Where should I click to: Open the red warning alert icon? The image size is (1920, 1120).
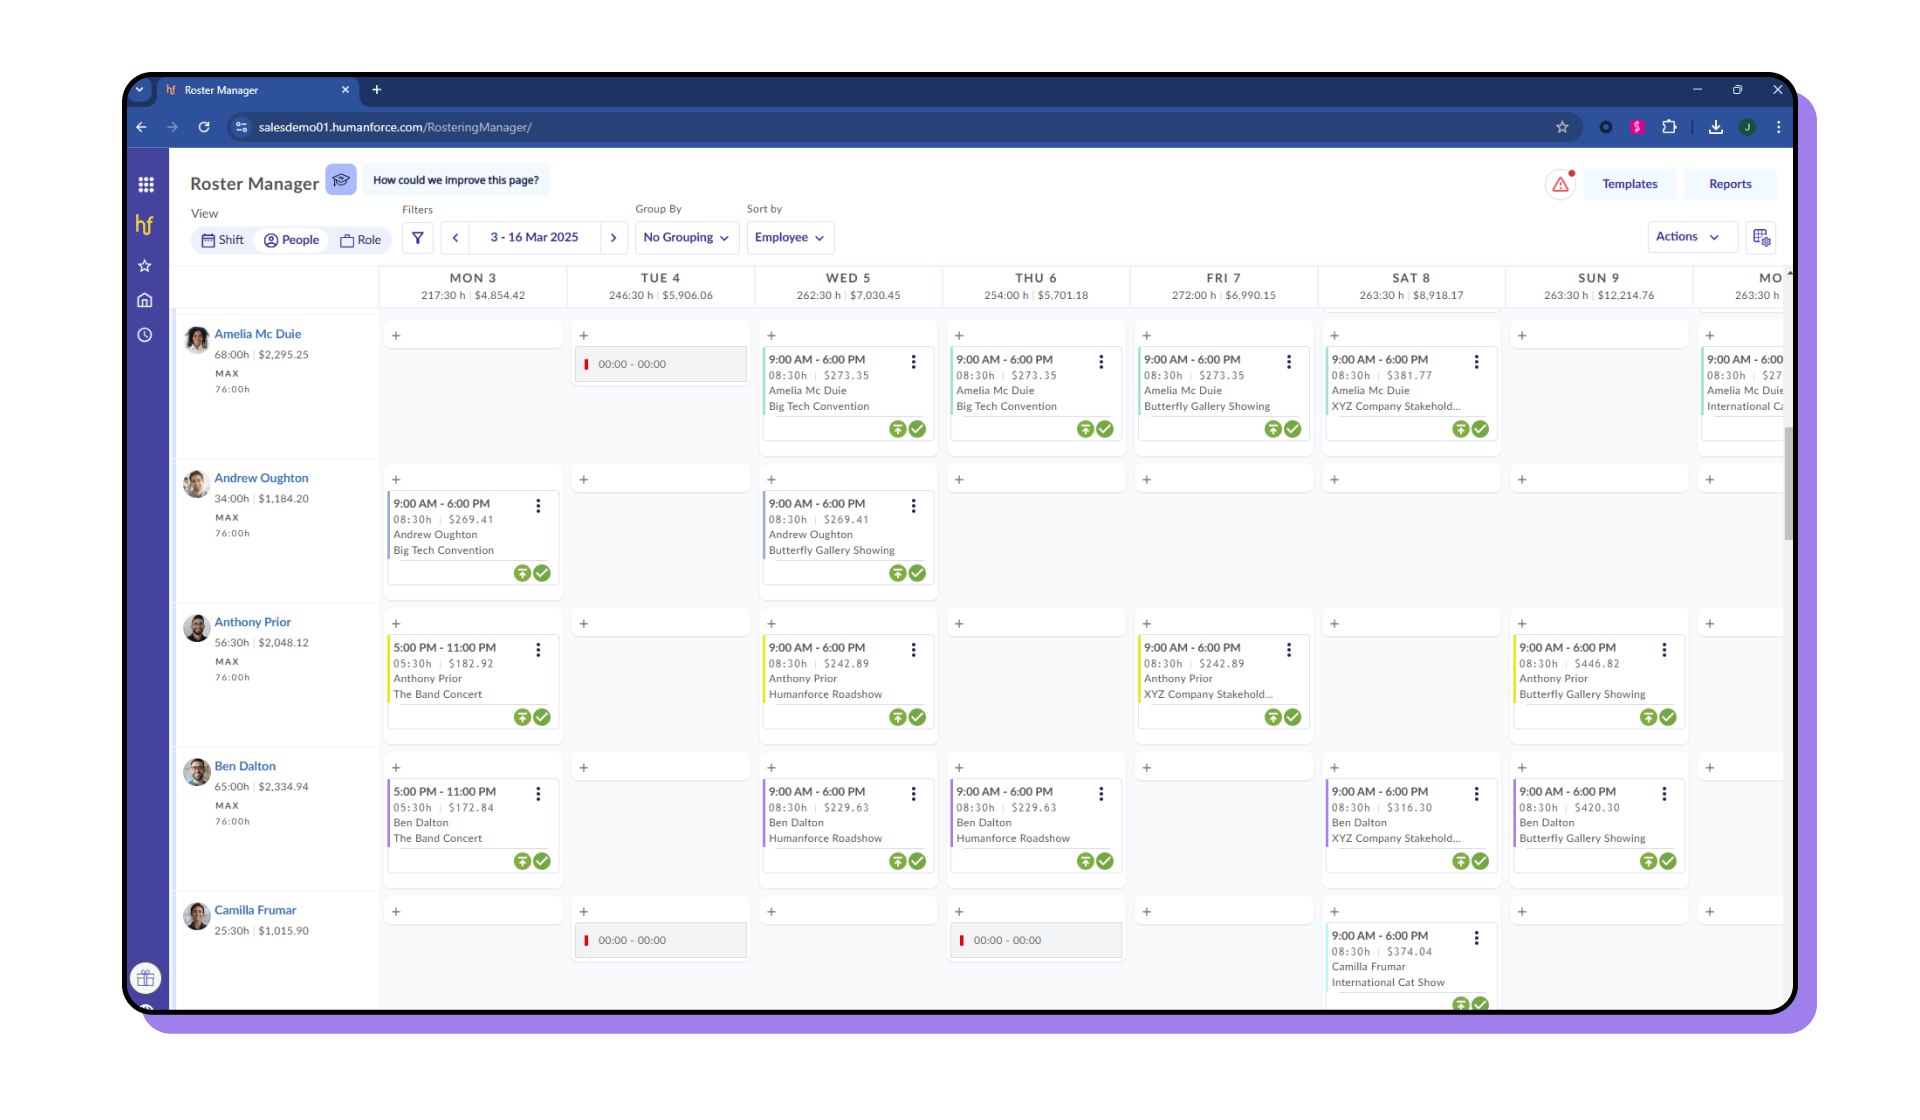[1561, 184]
